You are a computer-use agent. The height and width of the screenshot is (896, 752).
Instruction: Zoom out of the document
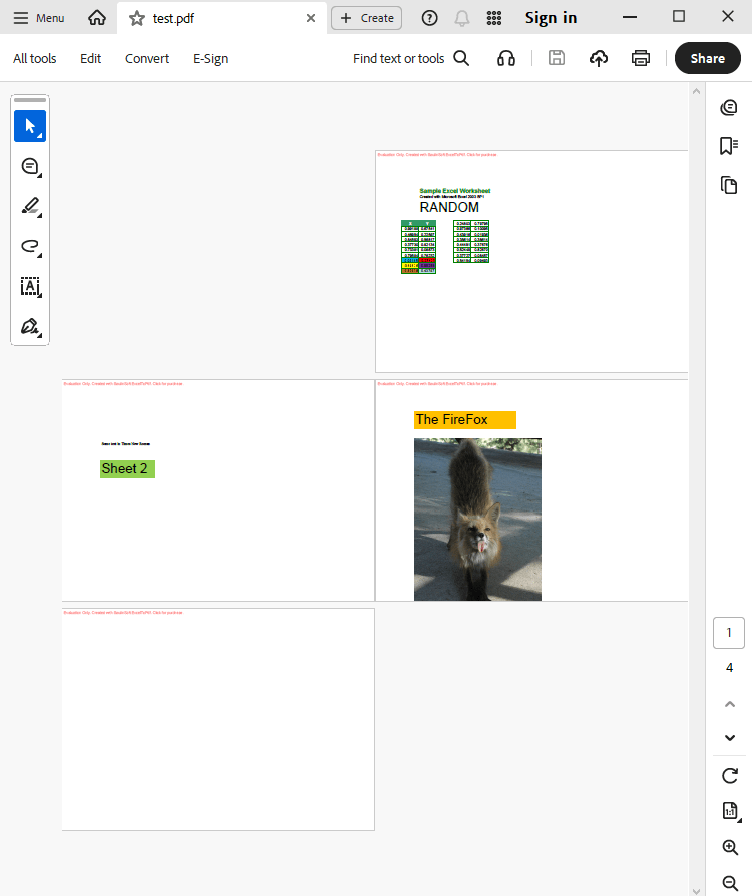pyautogui.click(x=730, y=882)
